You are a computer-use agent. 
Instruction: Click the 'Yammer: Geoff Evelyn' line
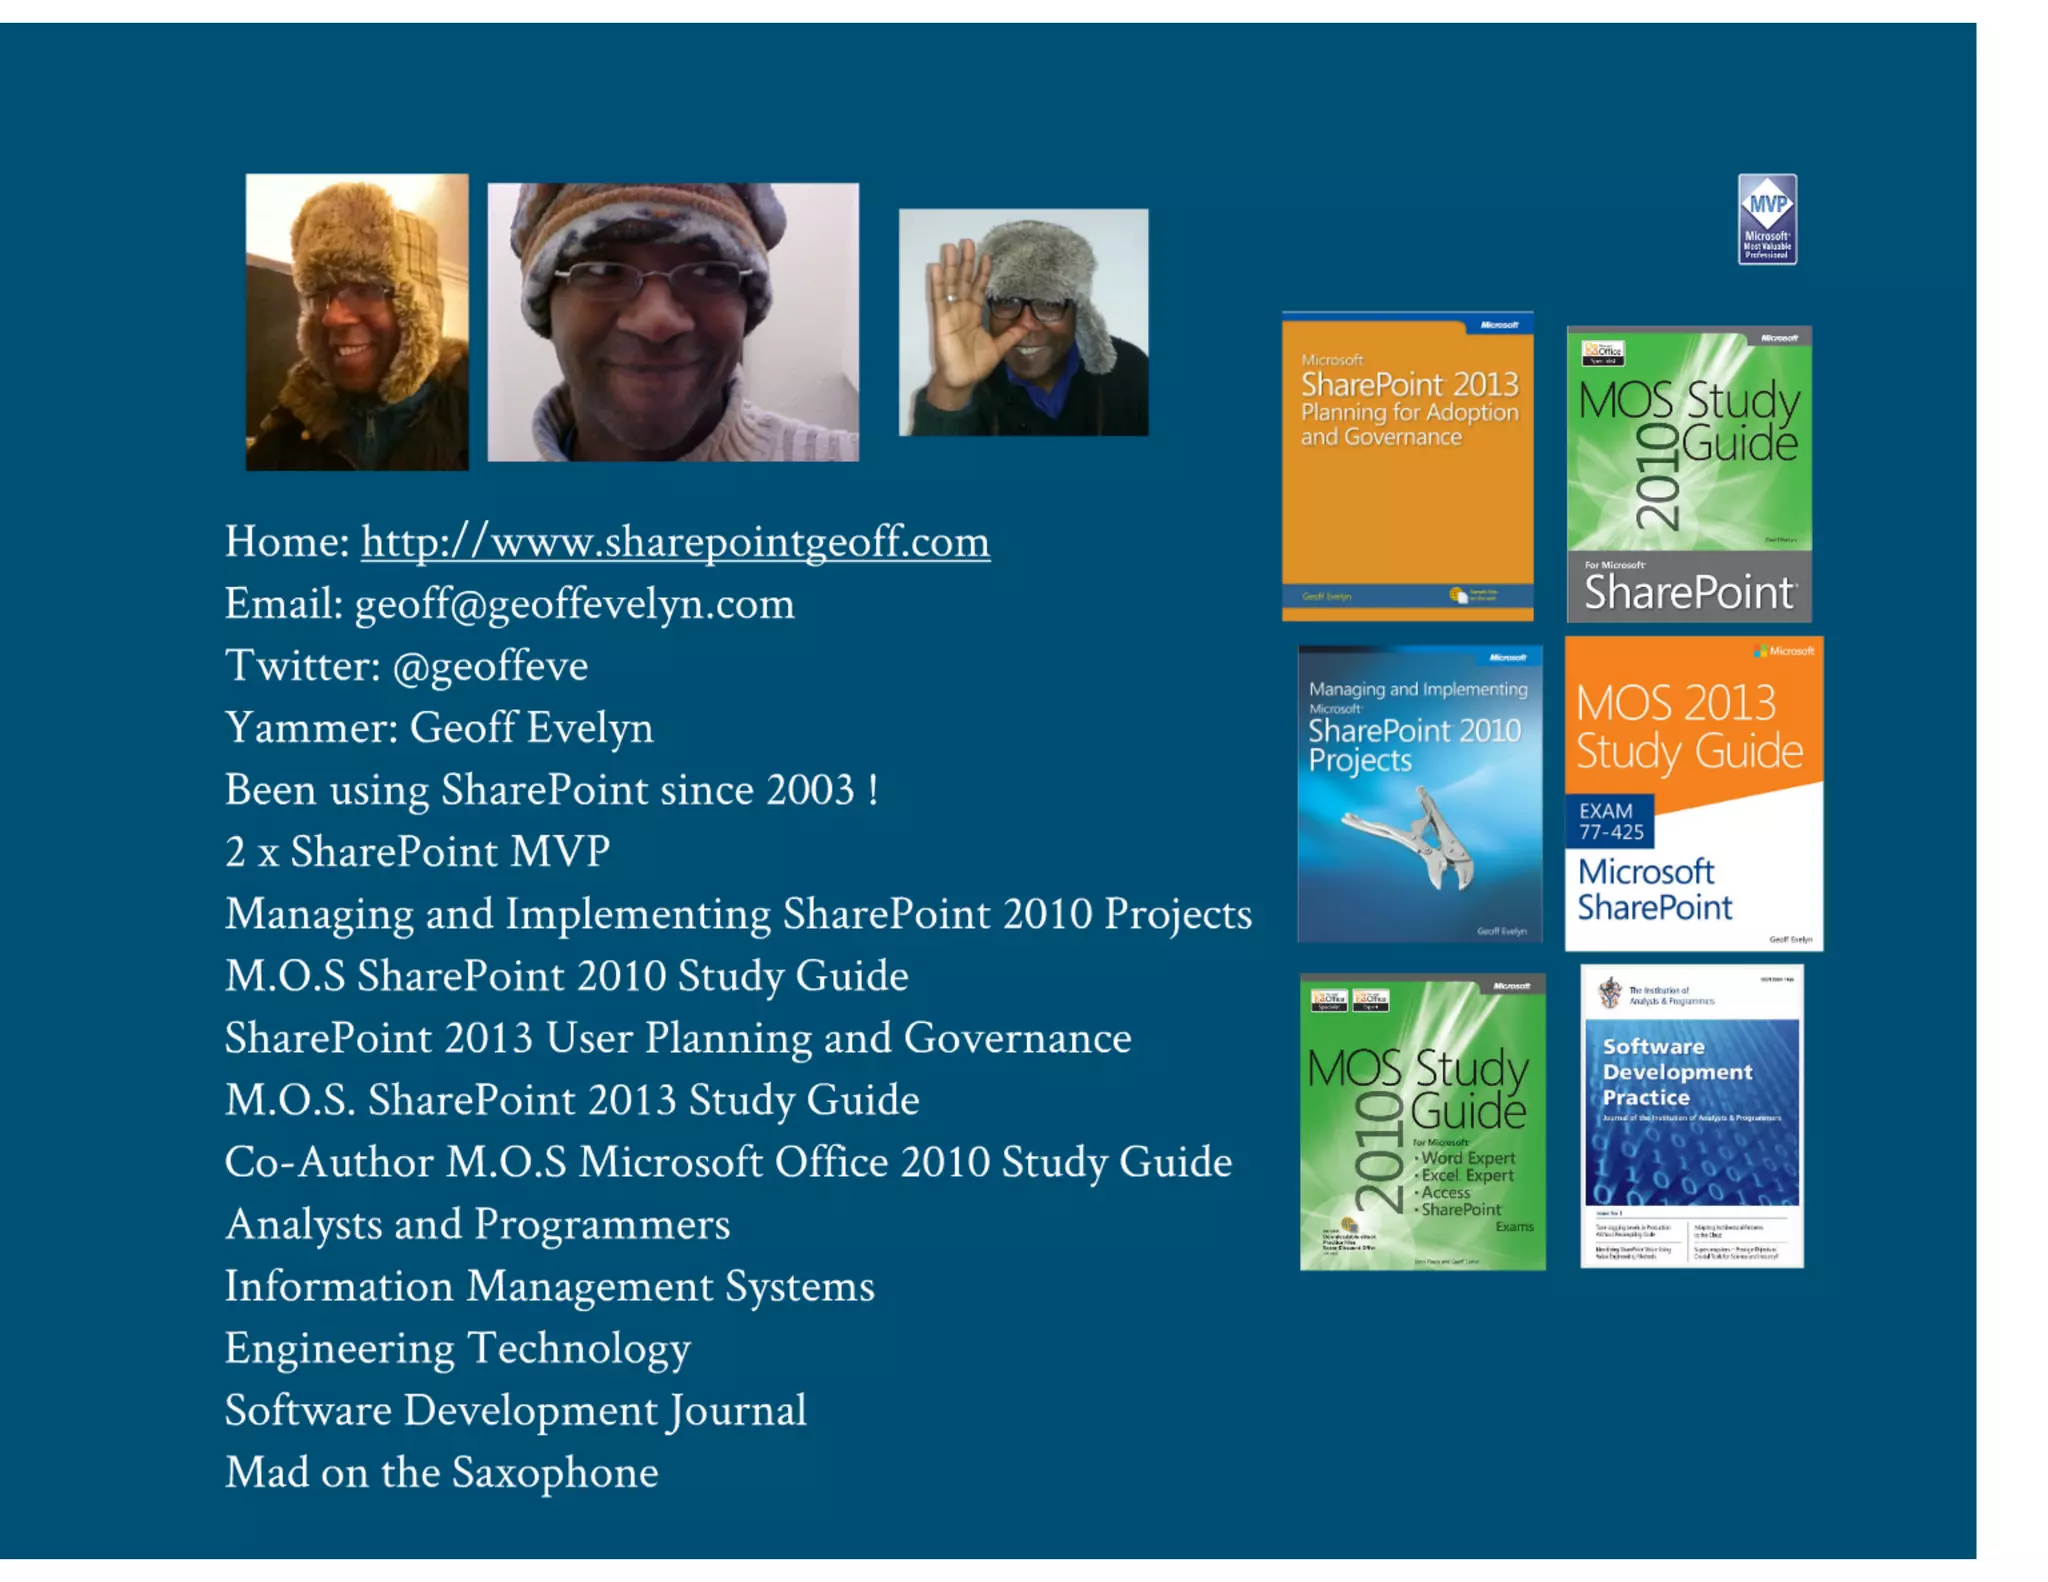click(439, 728)
